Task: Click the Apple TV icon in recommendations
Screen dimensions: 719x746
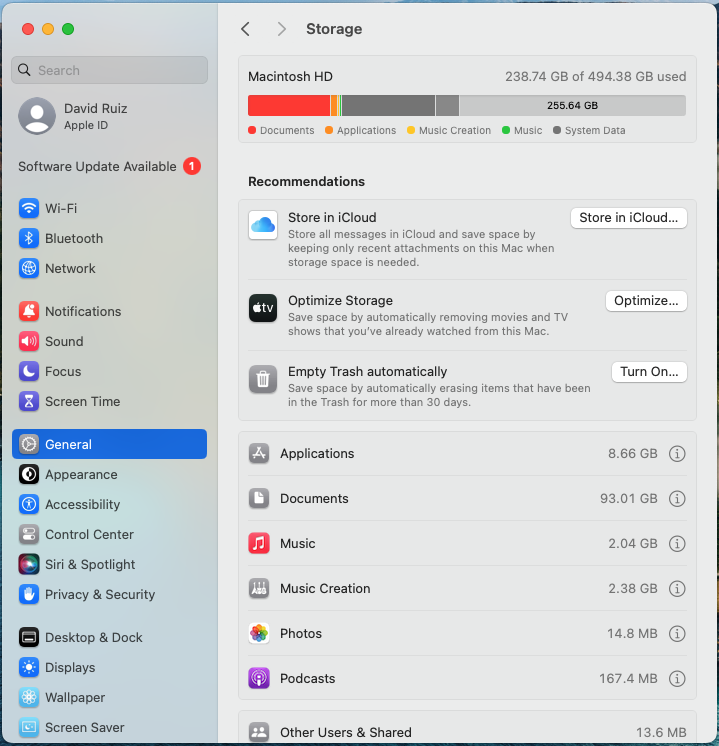Action: point(263,308)
